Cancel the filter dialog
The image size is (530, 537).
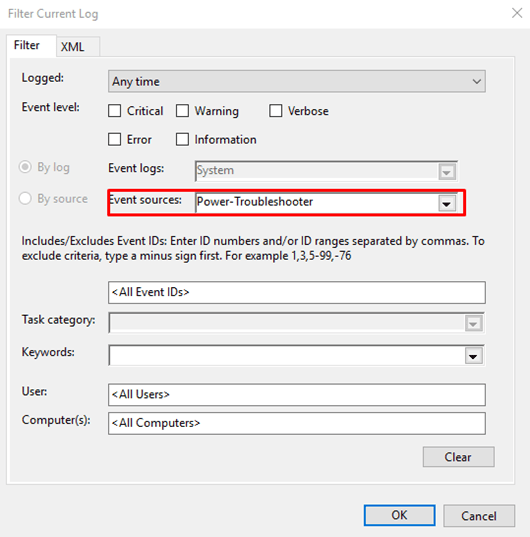[x=479, y=515]
